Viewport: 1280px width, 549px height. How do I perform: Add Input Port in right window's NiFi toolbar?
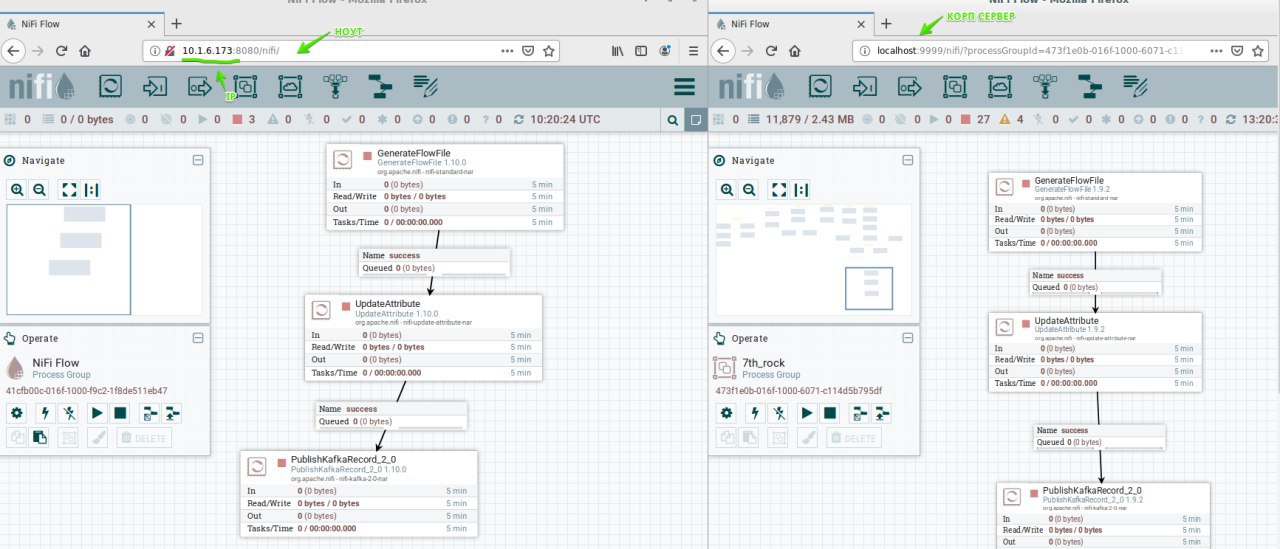tap(865, 86)
